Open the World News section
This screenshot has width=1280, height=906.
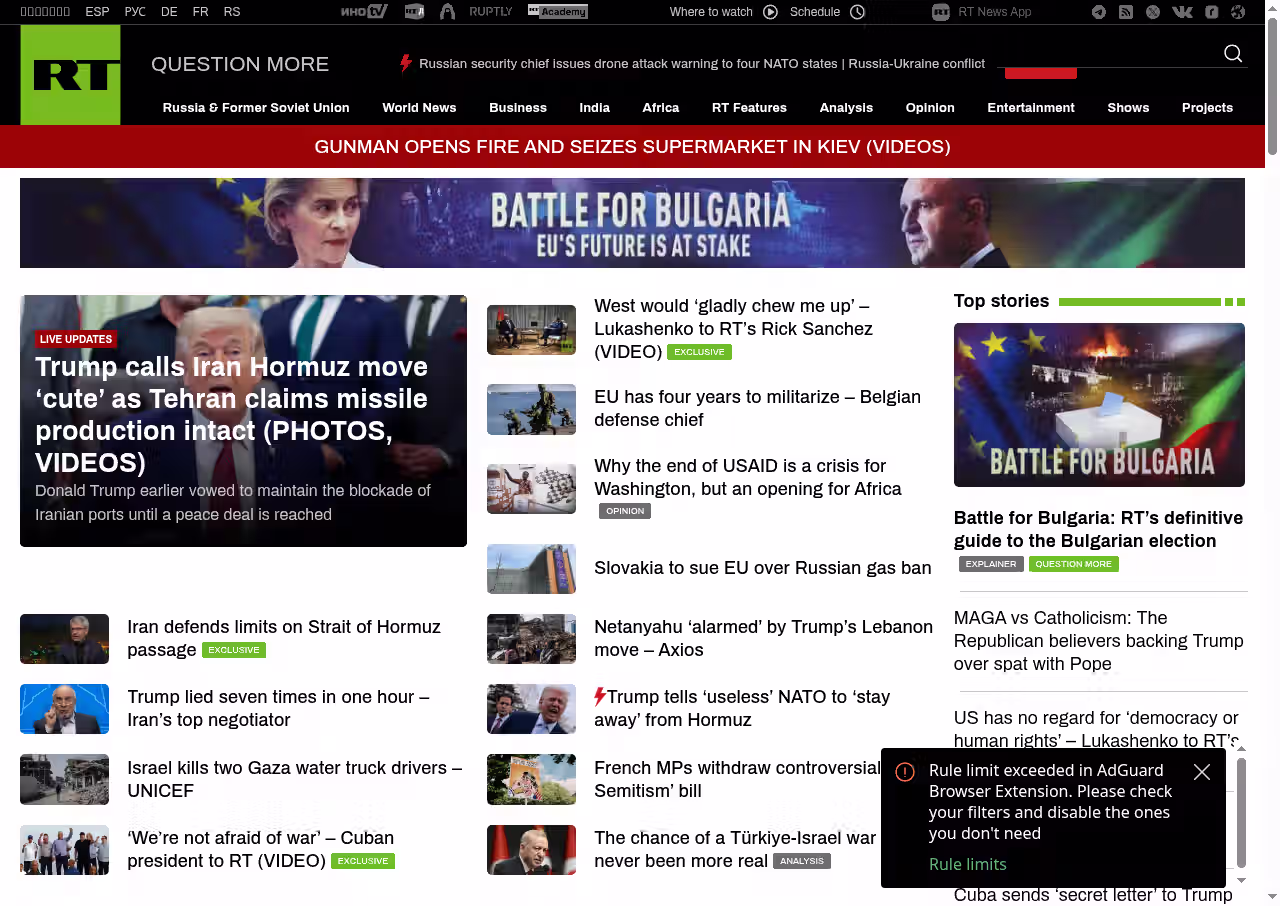419,108
